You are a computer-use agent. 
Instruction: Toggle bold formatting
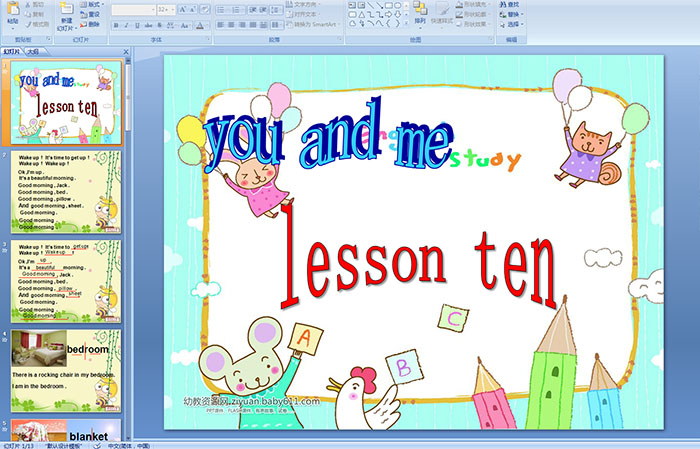[x=116, y=25]
